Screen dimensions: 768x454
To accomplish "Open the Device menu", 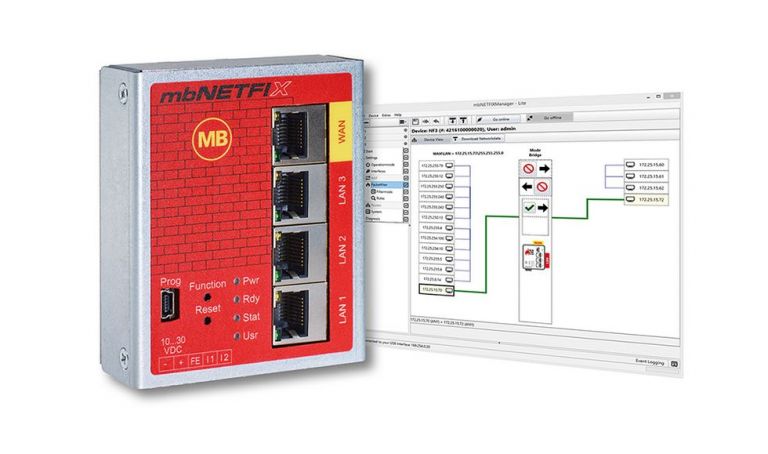I will (x=373, y=115).
